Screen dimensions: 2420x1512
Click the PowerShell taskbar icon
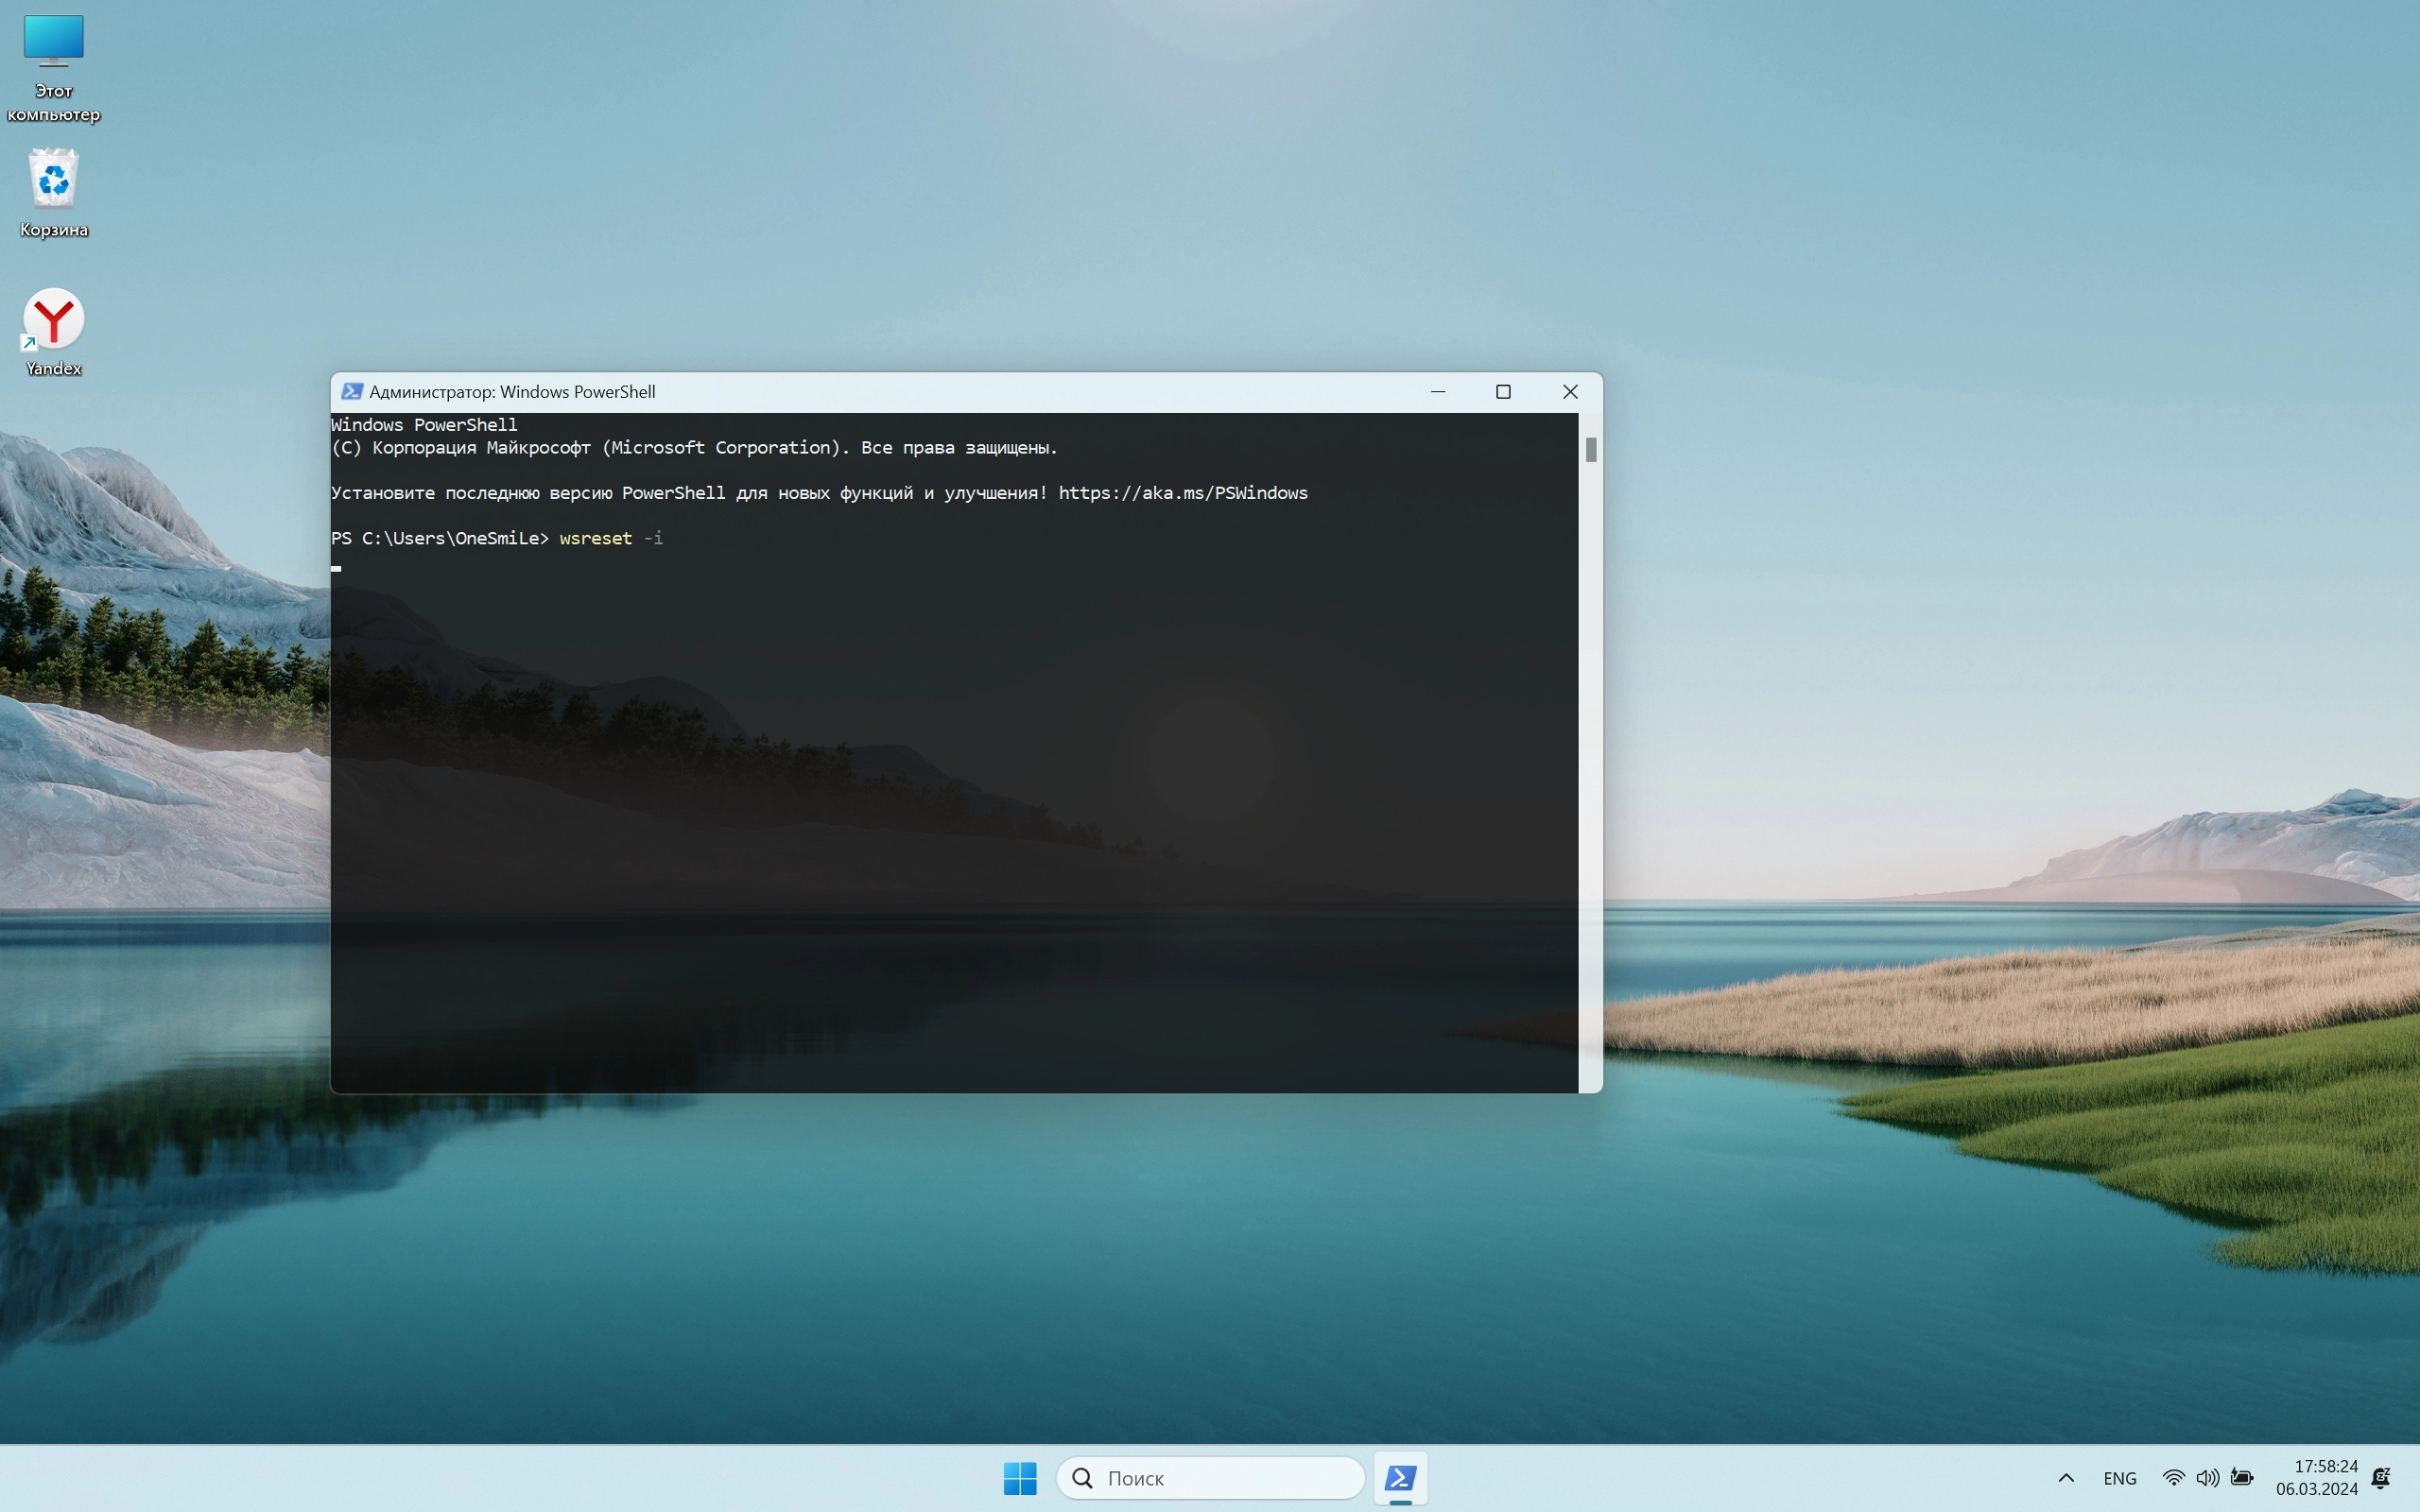(x=1400, y=1477)
